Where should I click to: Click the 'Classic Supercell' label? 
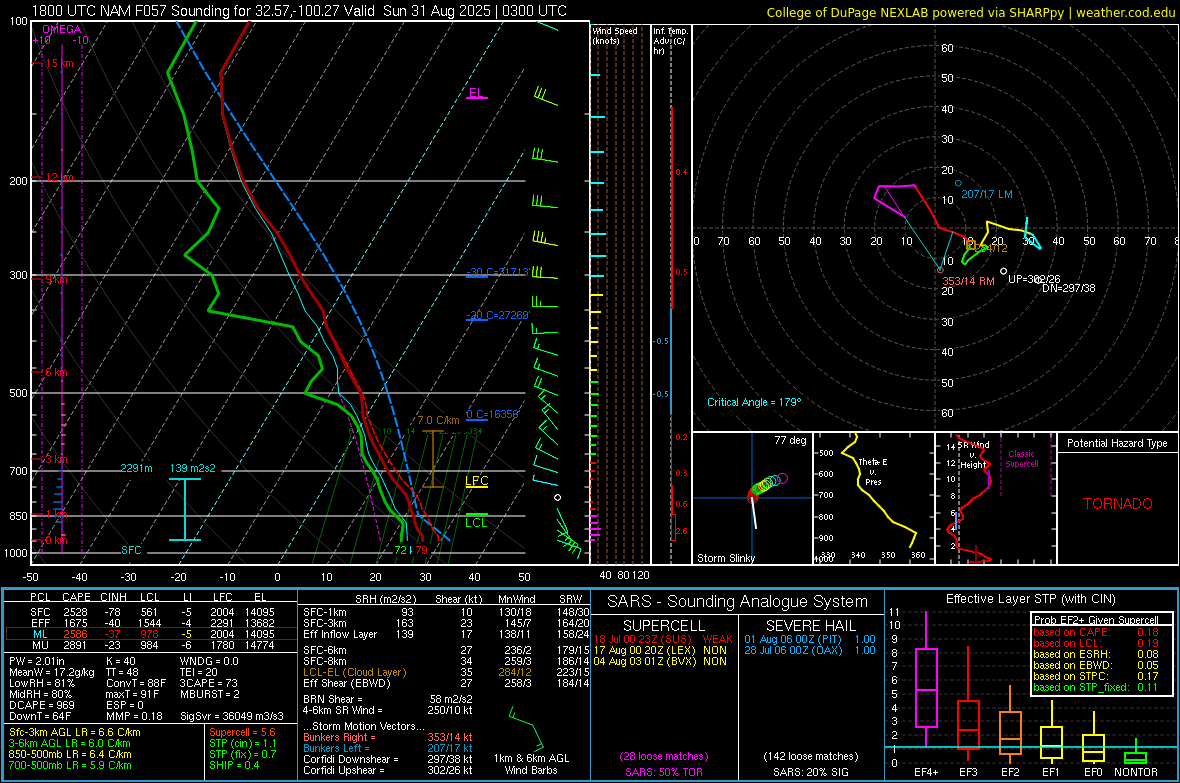1021,459
